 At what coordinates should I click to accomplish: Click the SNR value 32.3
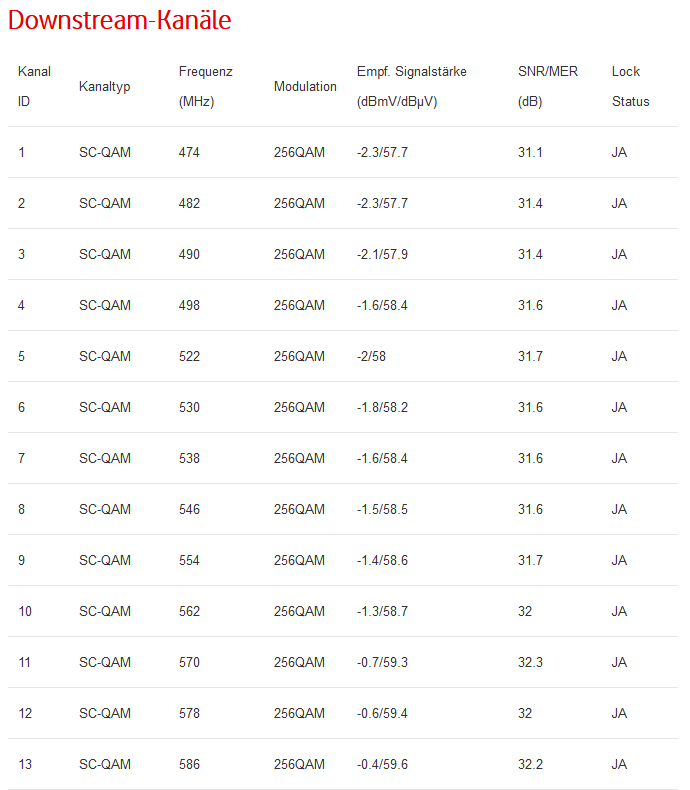point(530,663)
